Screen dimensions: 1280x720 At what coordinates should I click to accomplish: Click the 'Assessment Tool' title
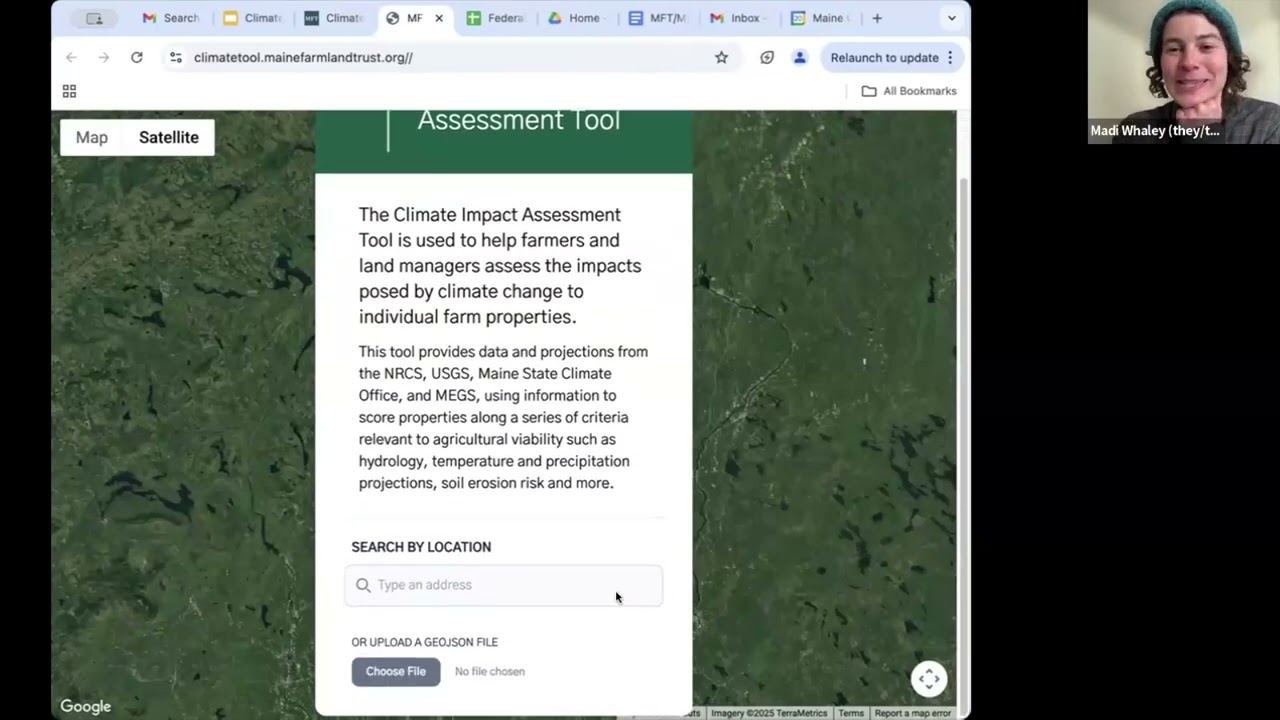519,120
